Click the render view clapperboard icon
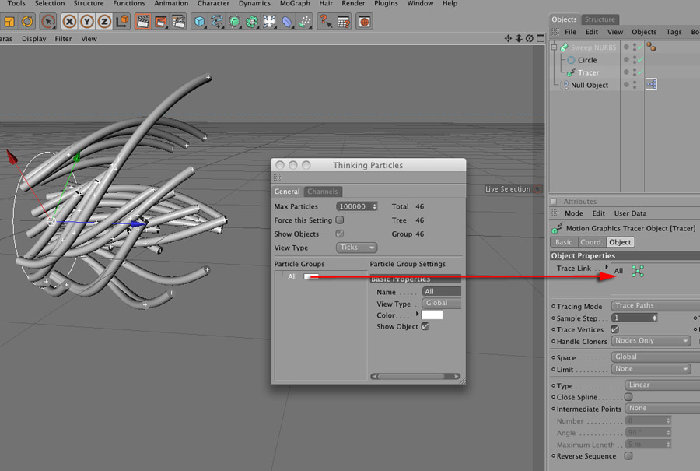This screenshot has width=700, height=471. click(x=143, y=21)
